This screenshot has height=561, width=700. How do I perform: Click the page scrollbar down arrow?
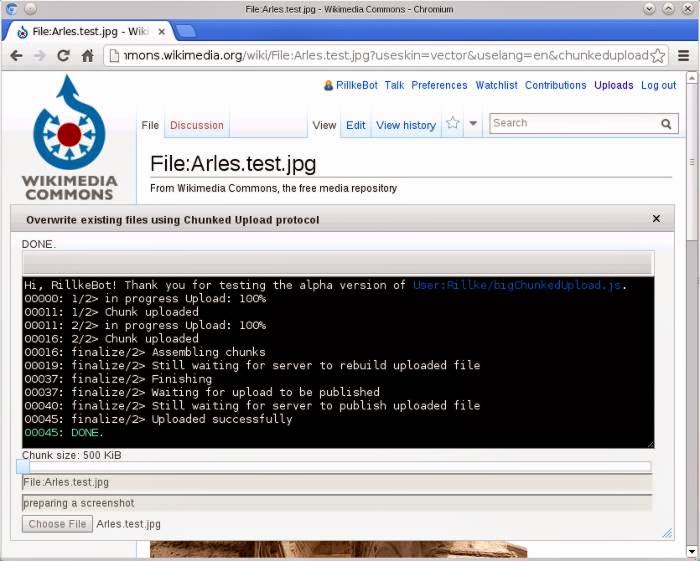coord(691,551)
